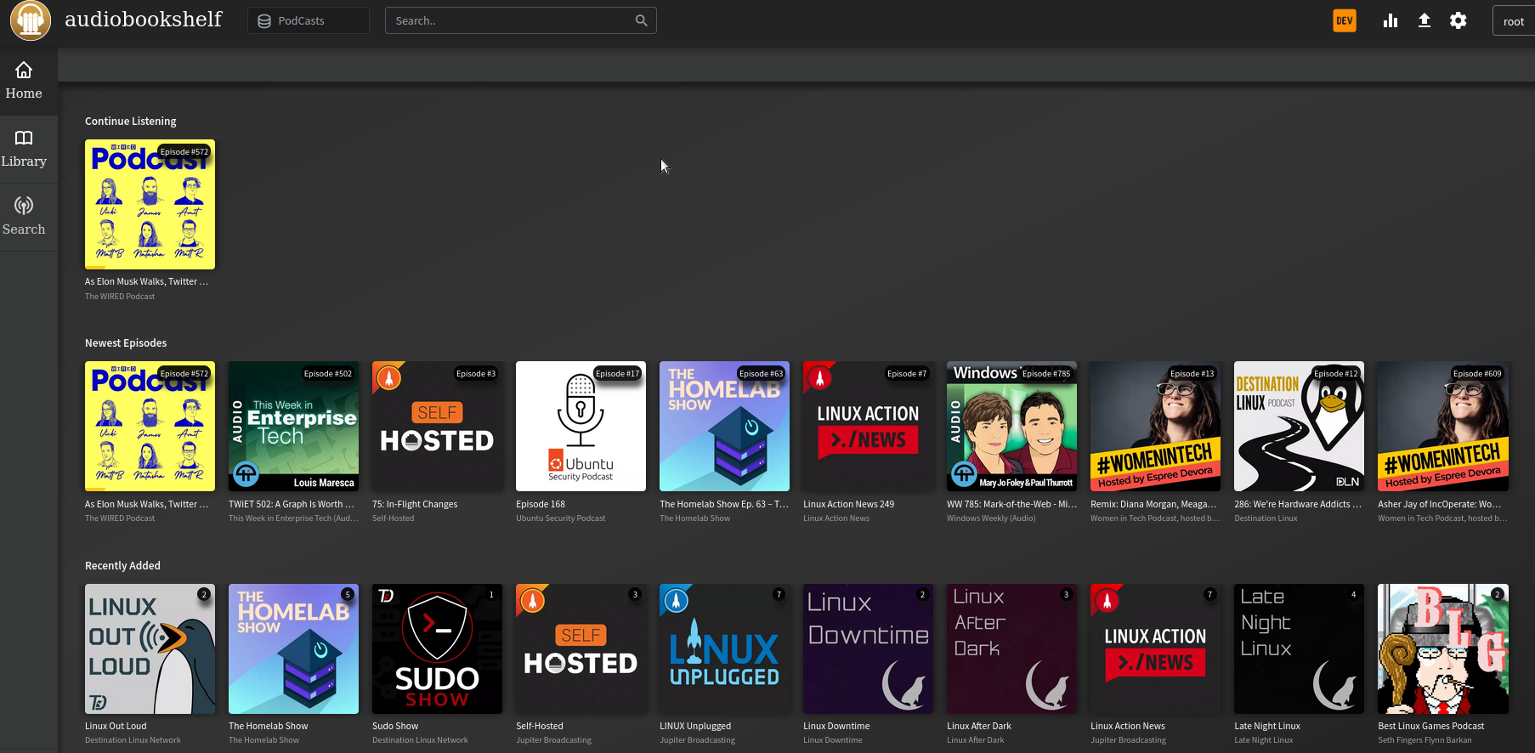Open Linux Action News Episode #7 cover
This screenshot has width=1535, height=753.
(x=868, y=426)
